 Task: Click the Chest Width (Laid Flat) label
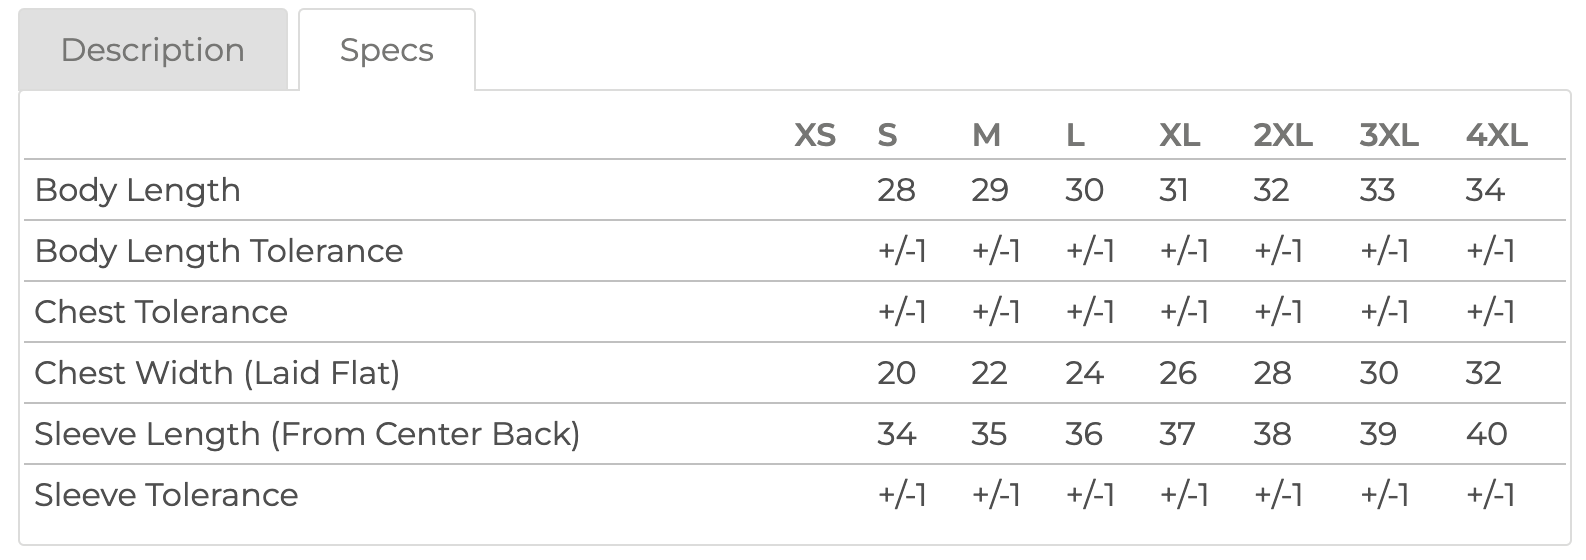pyautogui.click(x=217, y=373)
